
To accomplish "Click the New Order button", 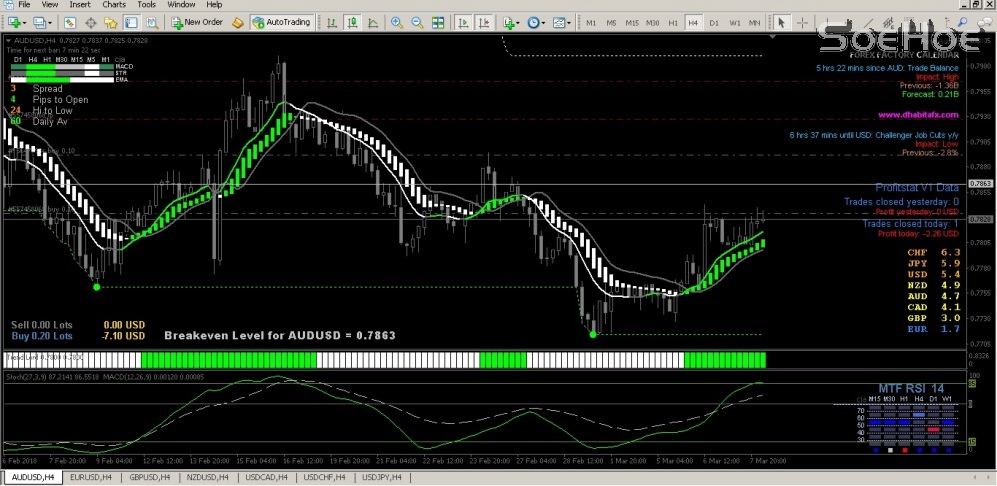I will [x=197, y=21].
